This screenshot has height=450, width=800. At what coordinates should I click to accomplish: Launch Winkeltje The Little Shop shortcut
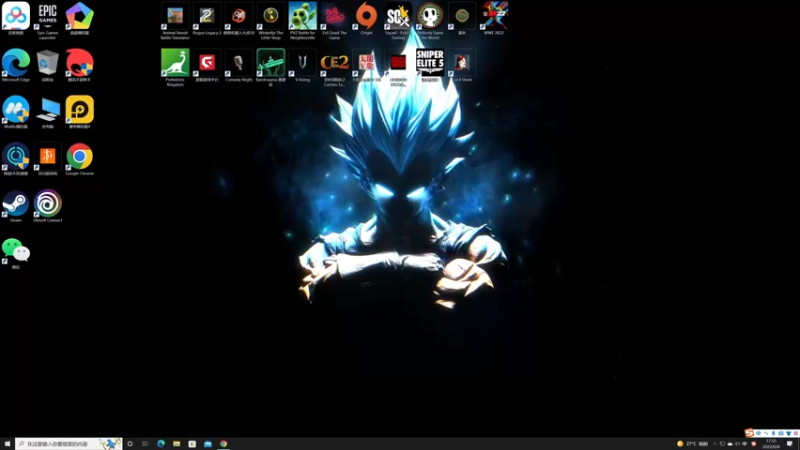pos(271,20)
